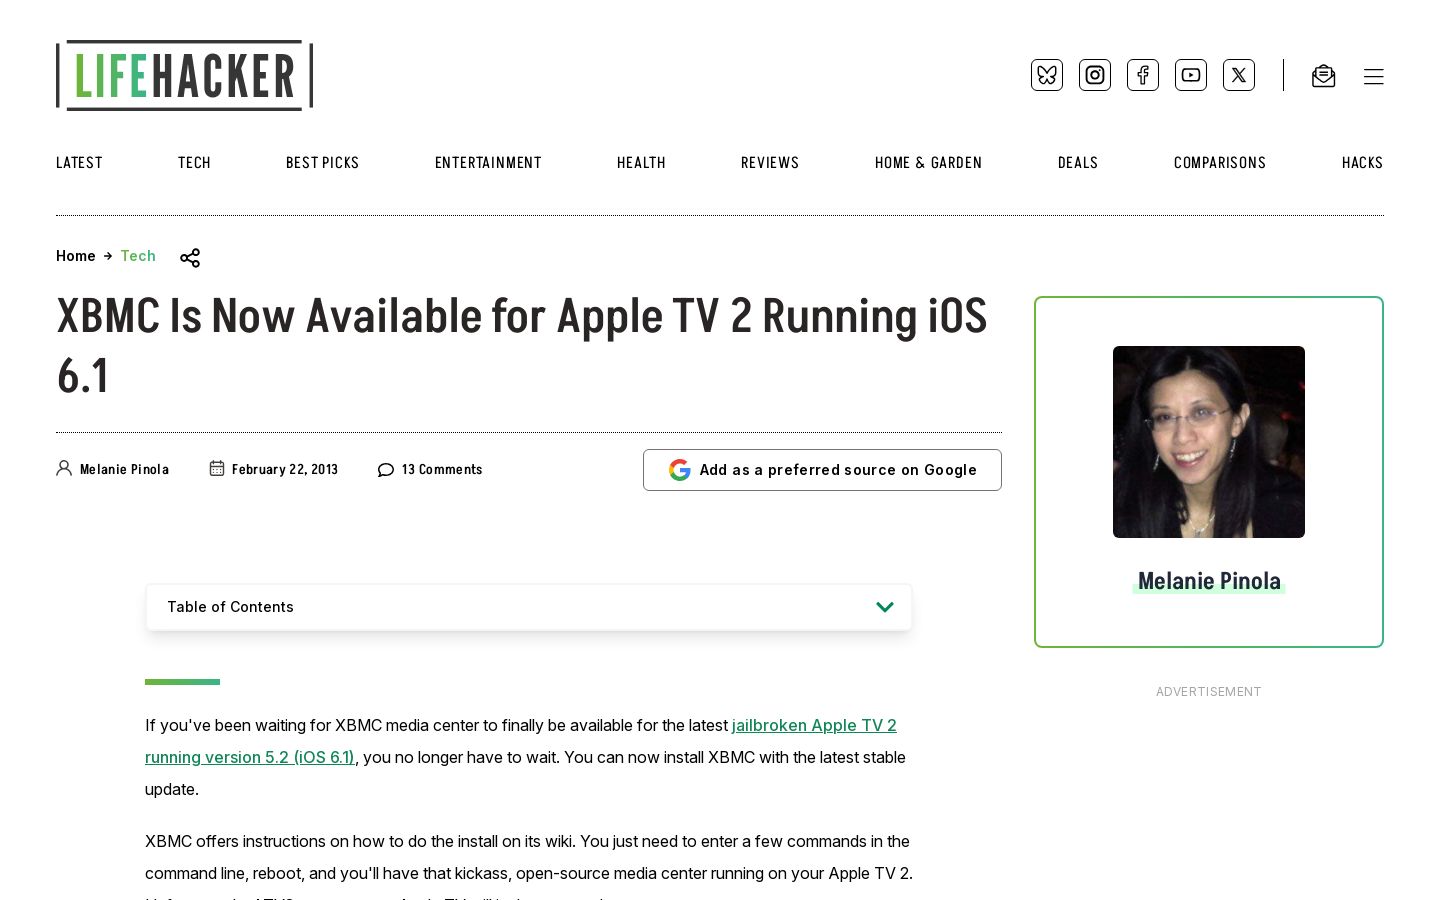Add as a preferred source on Google
The height and width of the screenshot is (900, 1440).
pyautogui.click(x=822, y=470)
